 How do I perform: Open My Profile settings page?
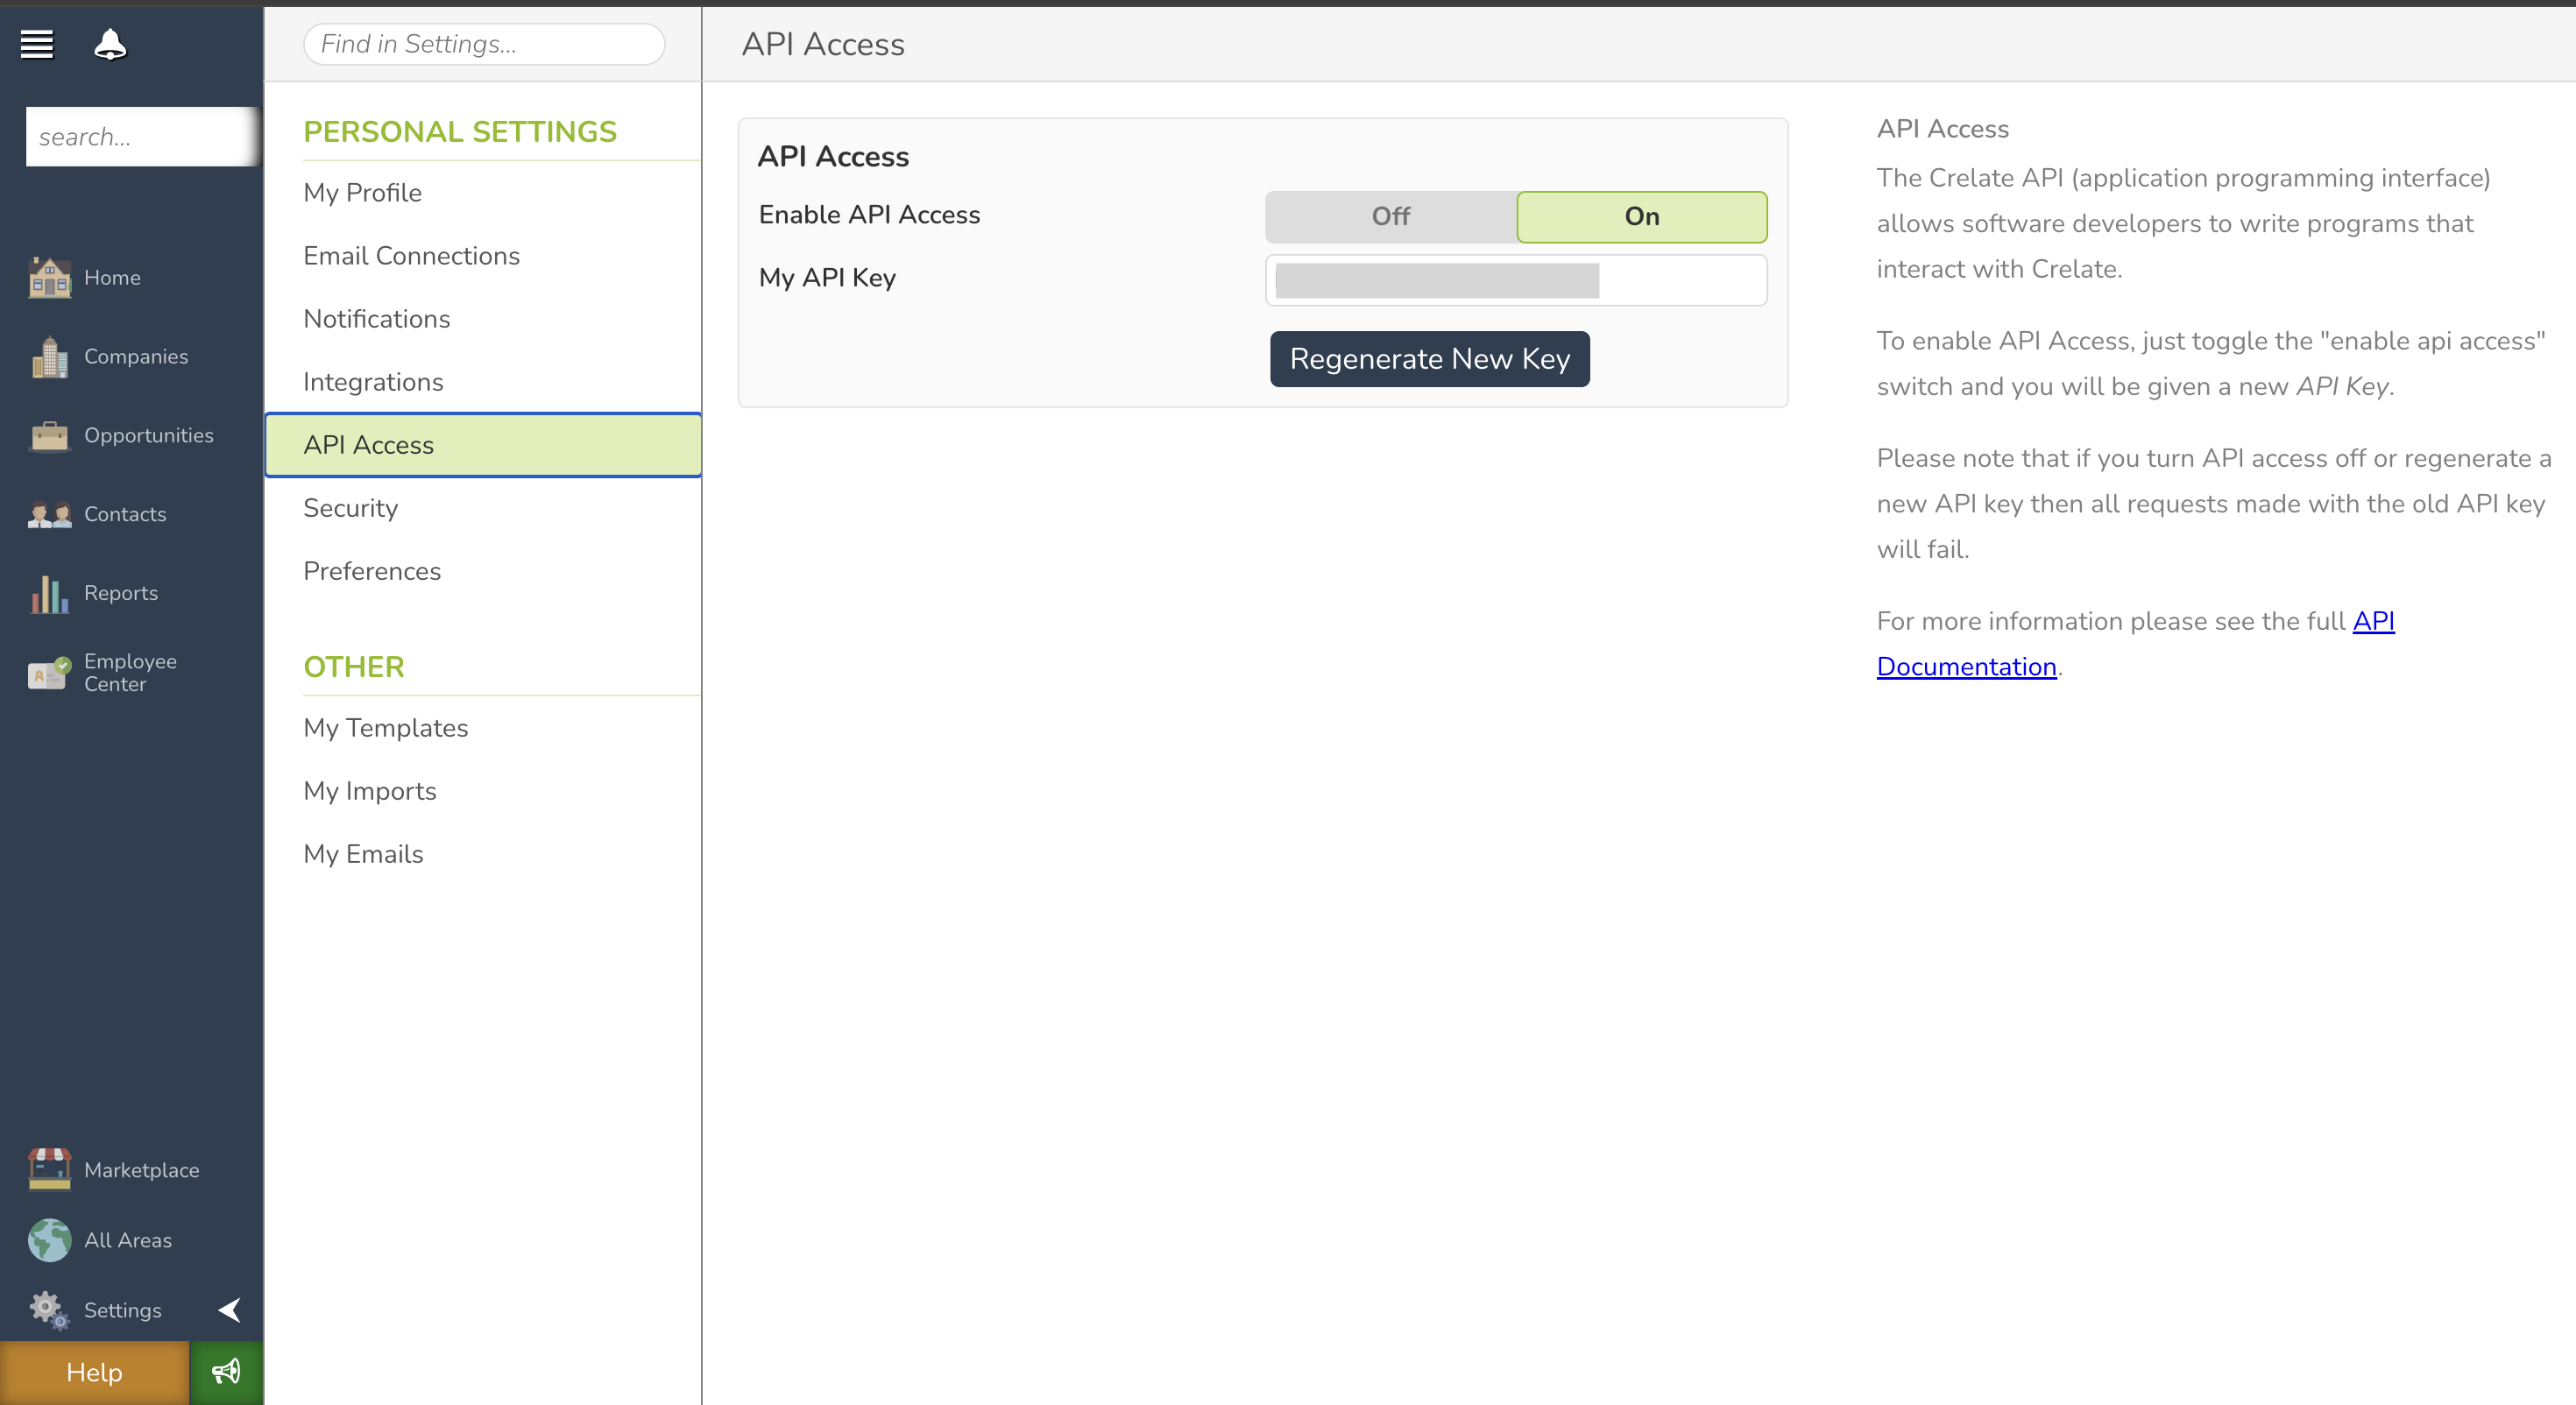click(364, 192)
